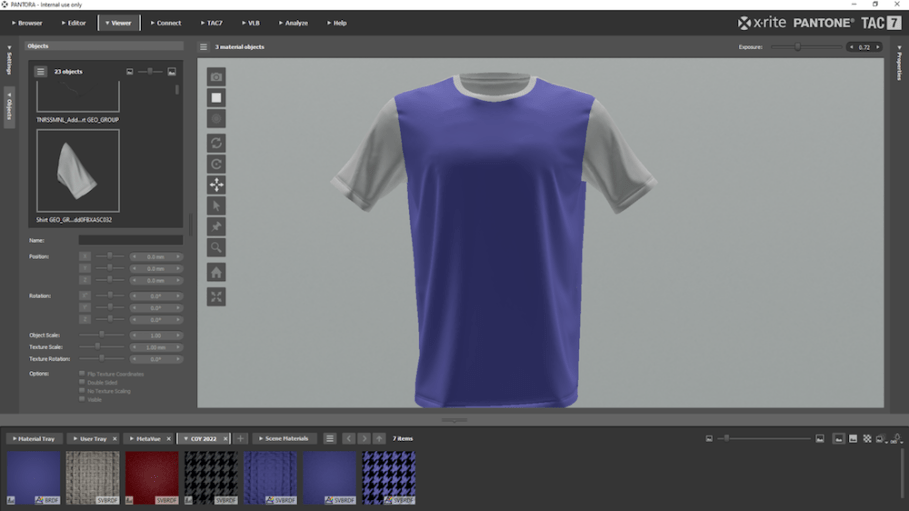This screenshot has height=511, width=909.
Task: Adjust the Exposure slider handle
Action: click(x=798, y=47)
